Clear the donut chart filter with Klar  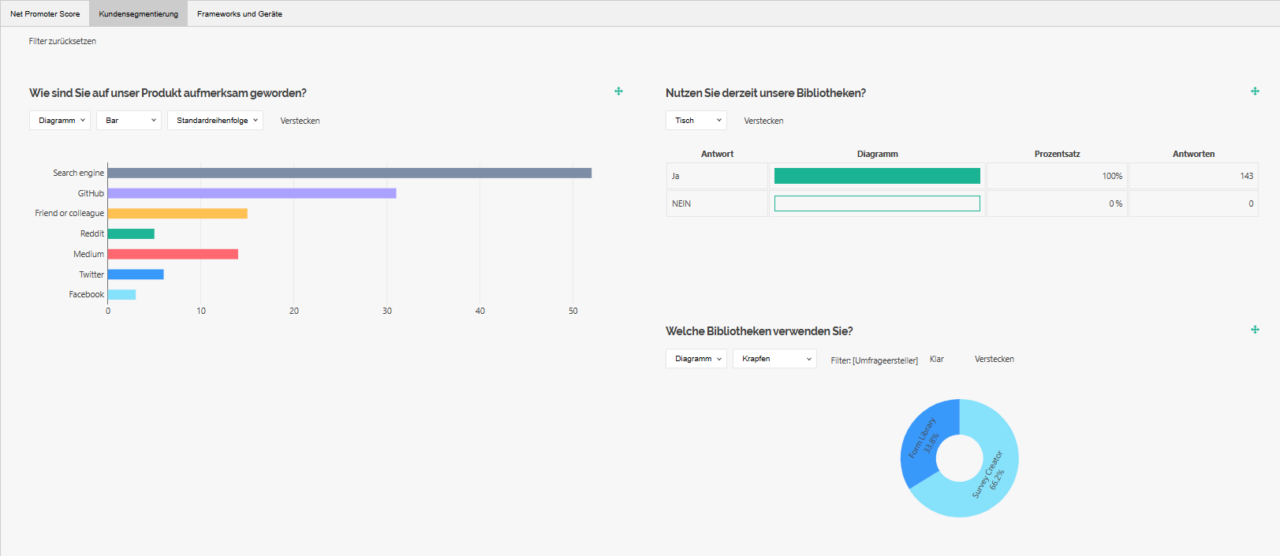pos(936,359)
